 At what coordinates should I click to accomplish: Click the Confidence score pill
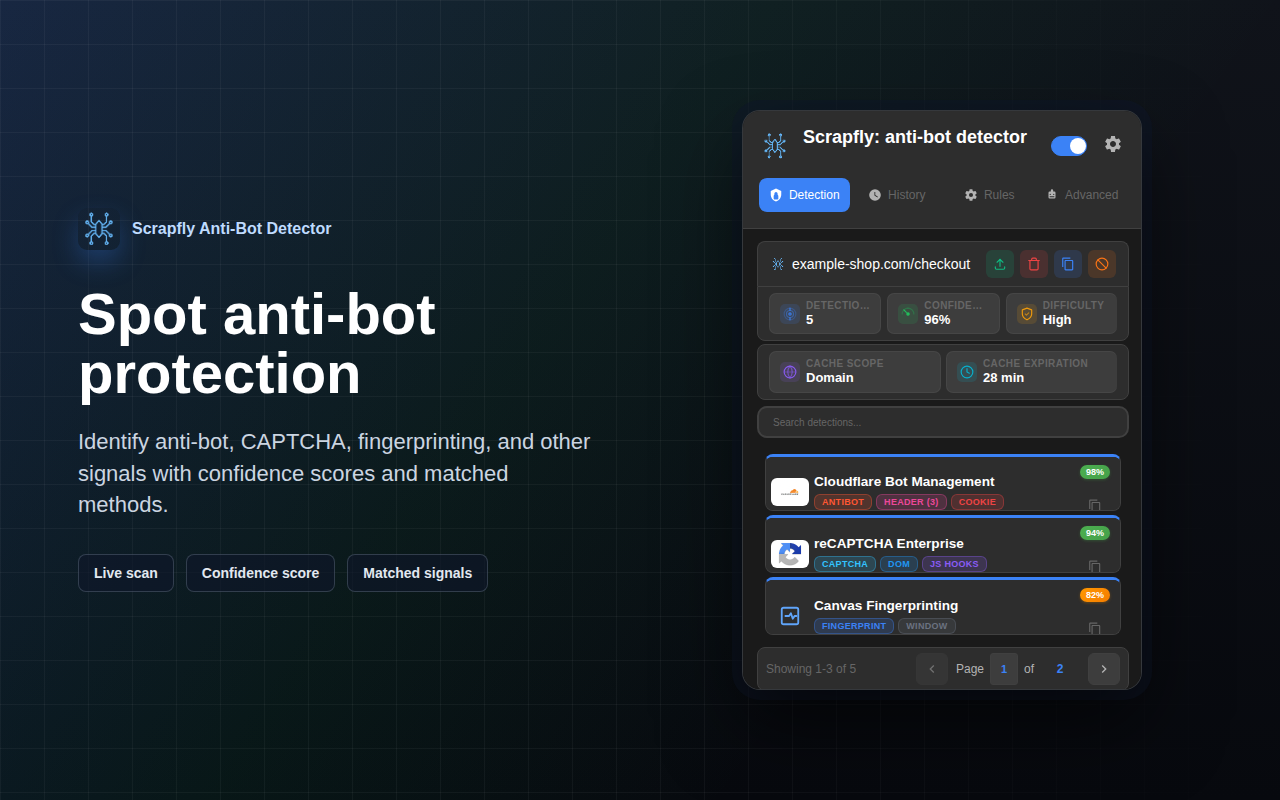(260, 573)
